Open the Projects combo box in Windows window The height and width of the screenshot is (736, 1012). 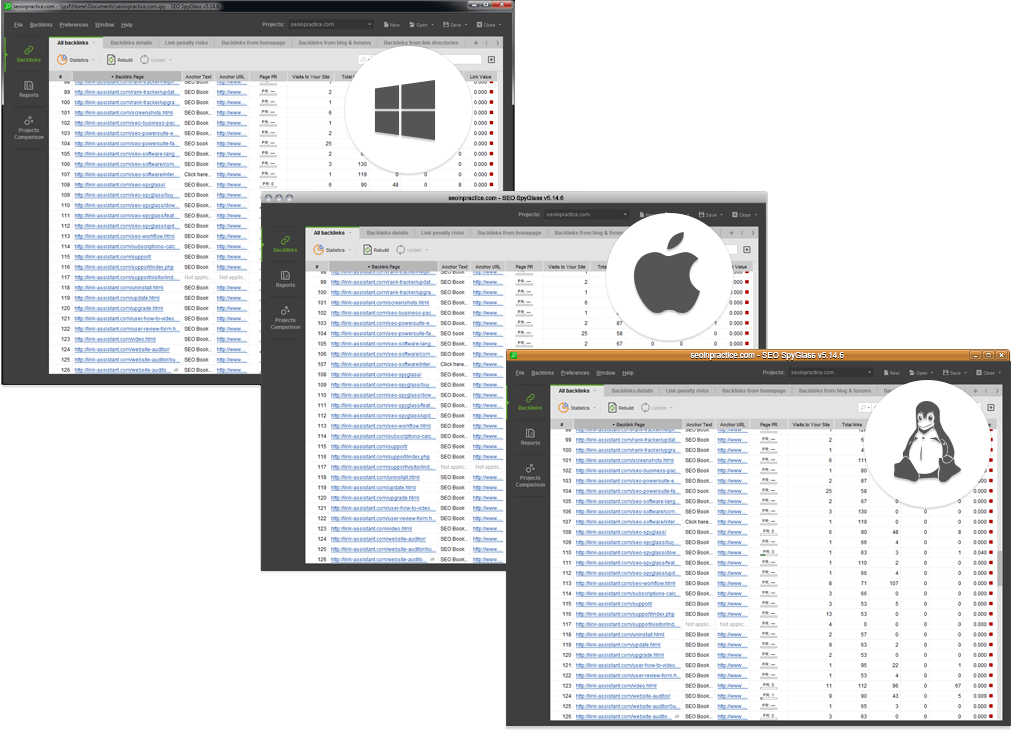click(331, 25)
